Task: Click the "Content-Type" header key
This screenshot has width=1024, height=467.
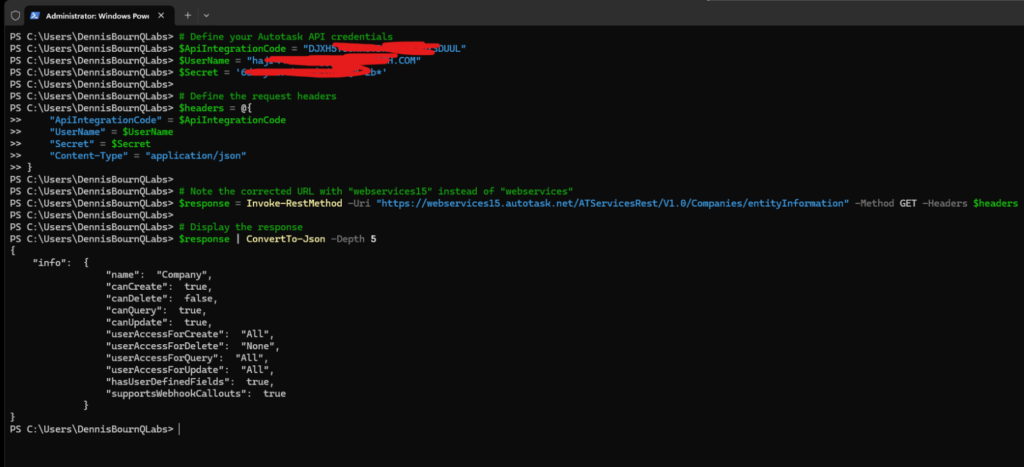Action: point(89,155)
